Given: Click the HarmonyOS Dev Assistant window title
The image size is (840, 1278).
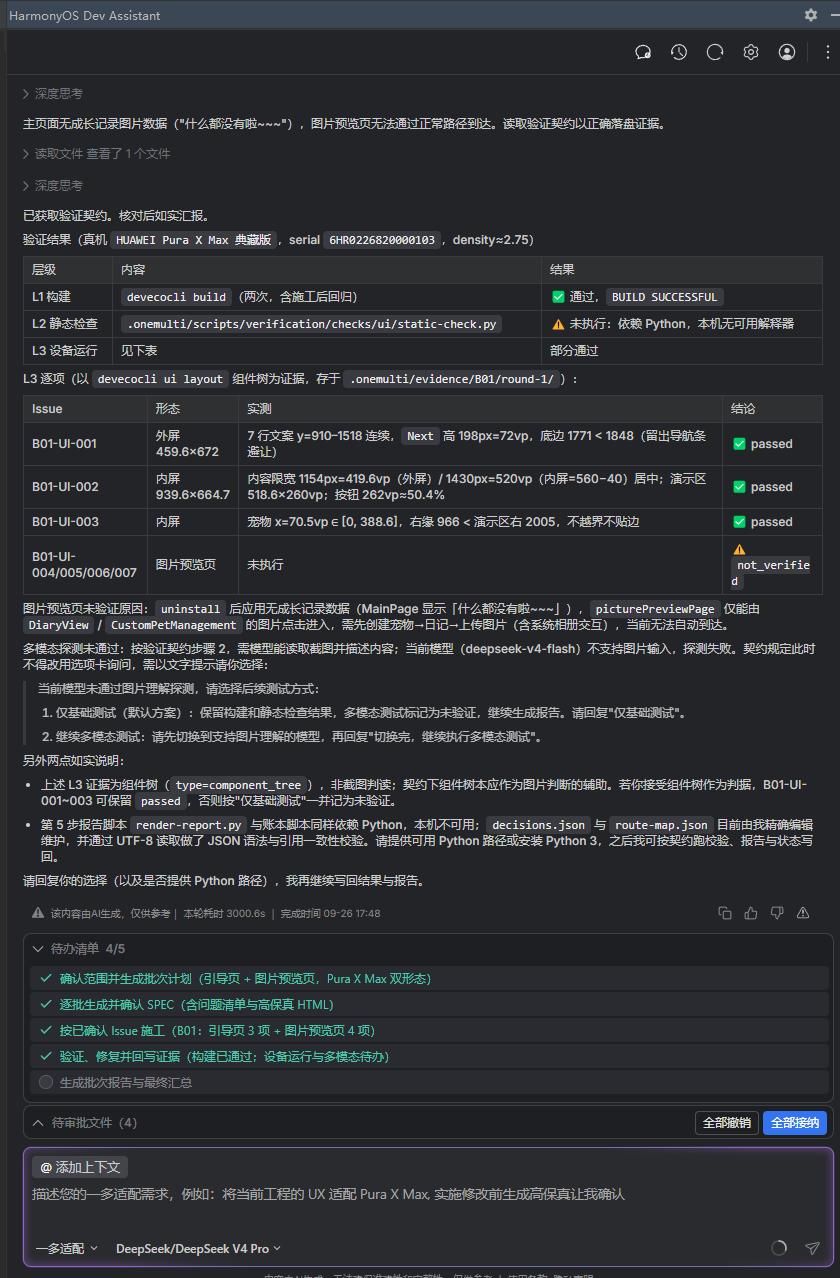Looking at the screenshot, I should coord(84,15).
